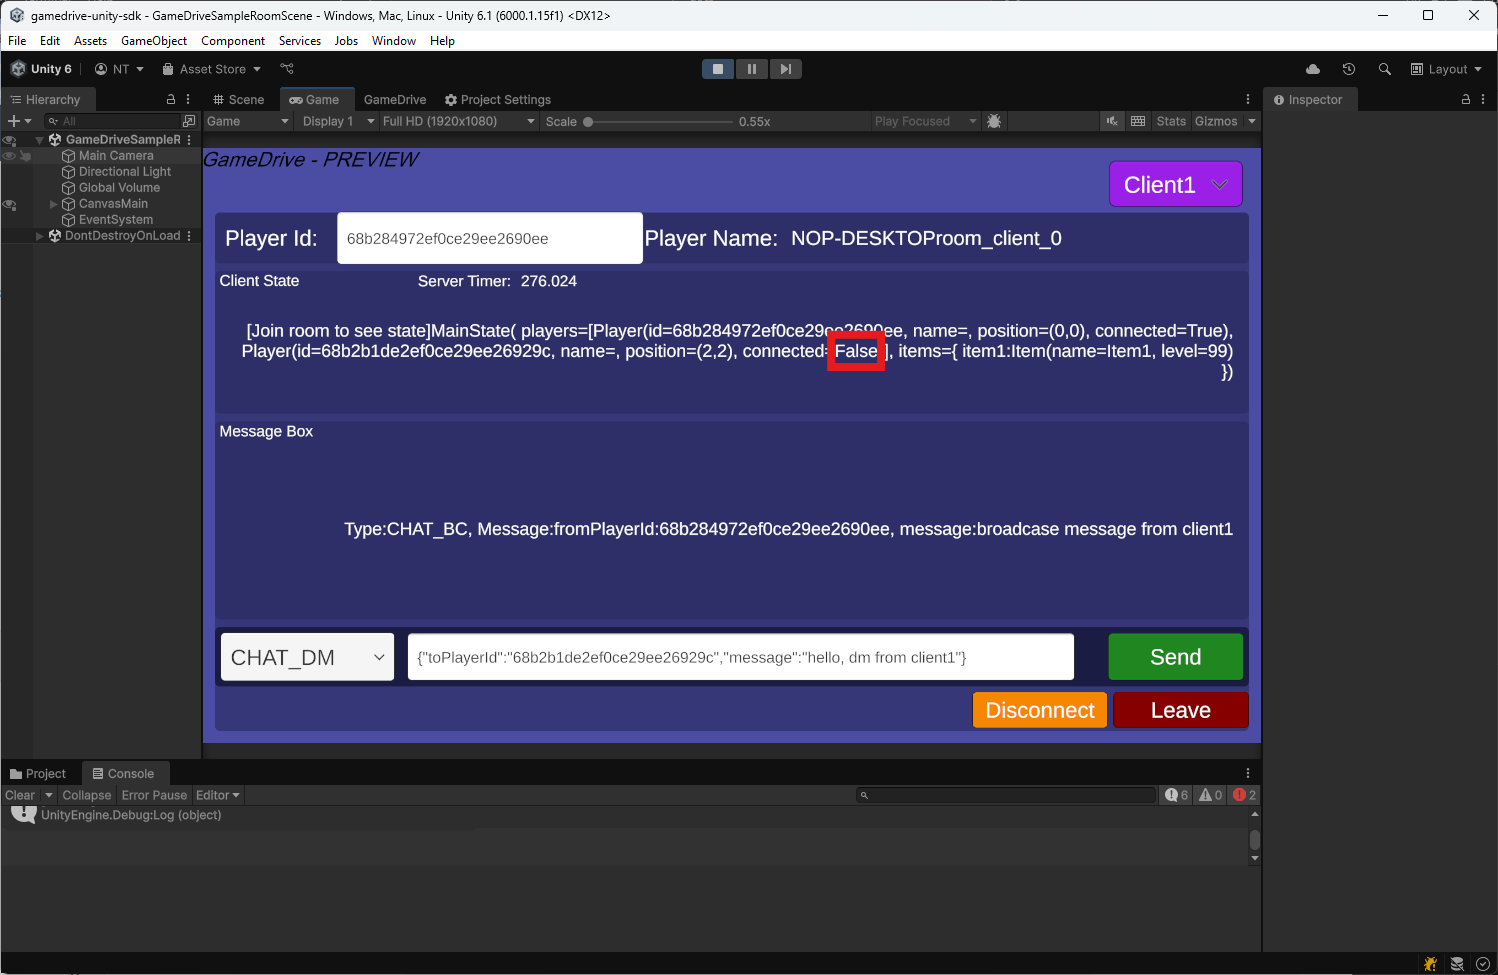Open the CHAT_DM message type dropdown
Image resolution: width=1498 pixels, height=975 pixels.
click(x=306, y=656)
